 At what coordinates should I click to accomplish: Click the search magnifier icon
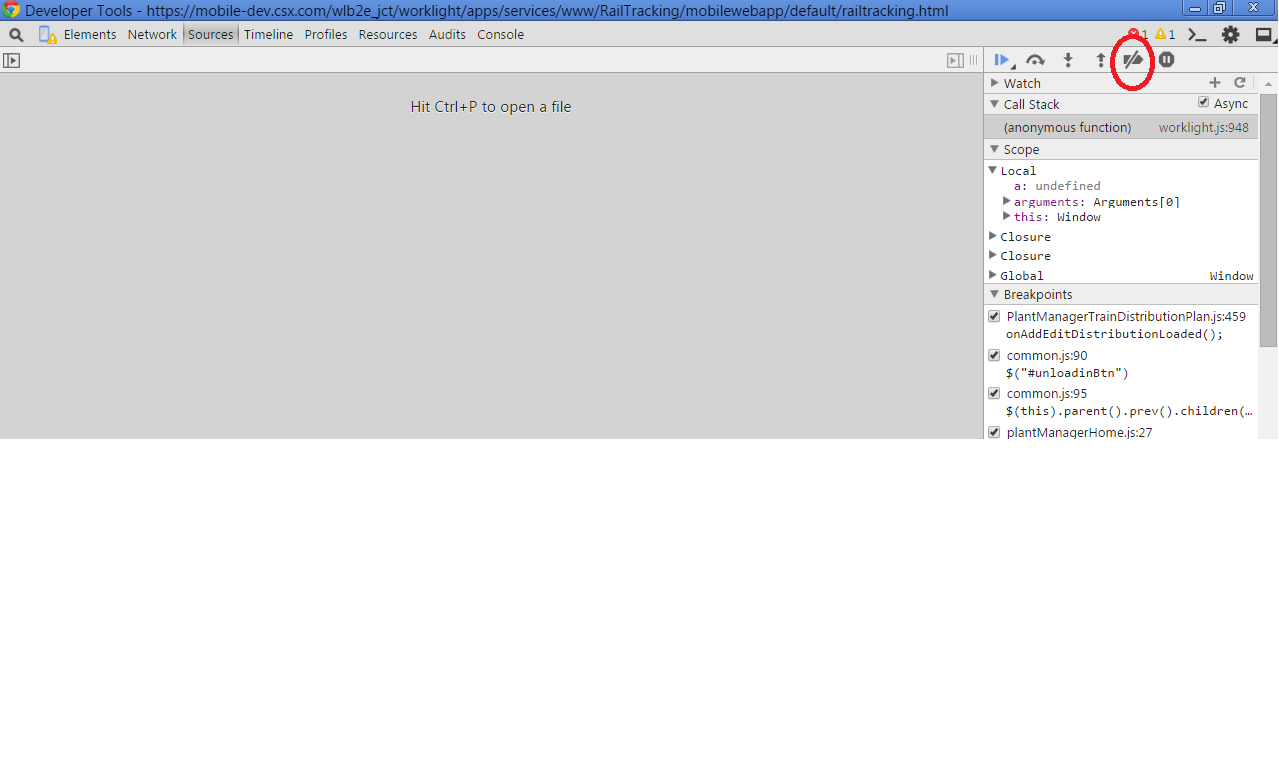[16, 34]
